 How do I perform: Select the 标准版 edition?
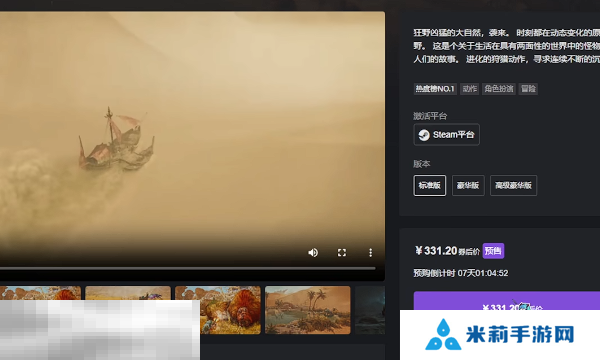coord(430,186)
